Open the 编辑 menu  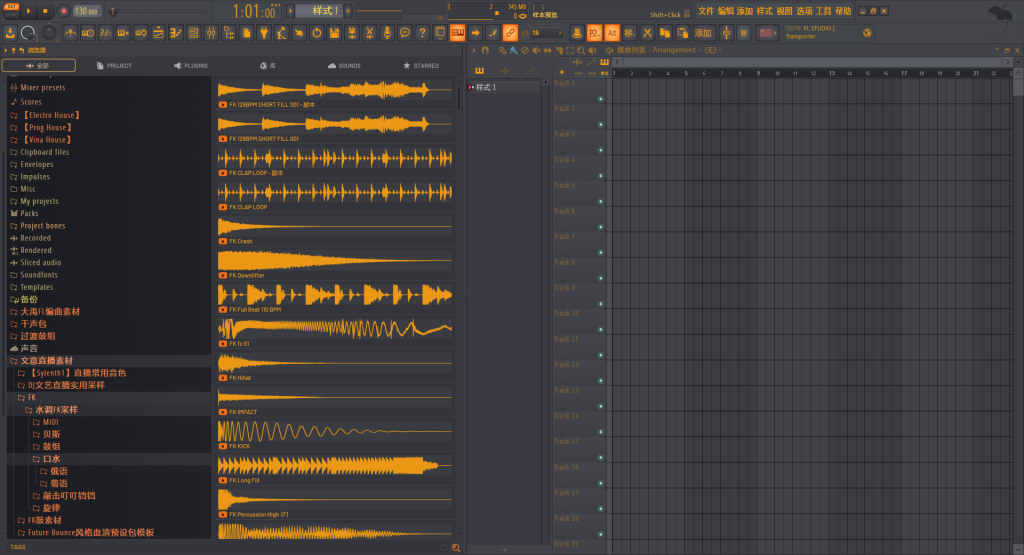point(726,11)
